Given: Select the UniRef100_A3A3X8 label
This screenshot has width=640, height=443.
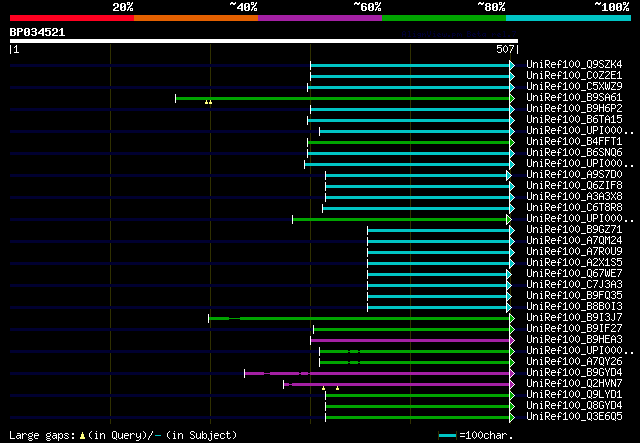Looking at the screenshot, I should (x=574, y=197).
